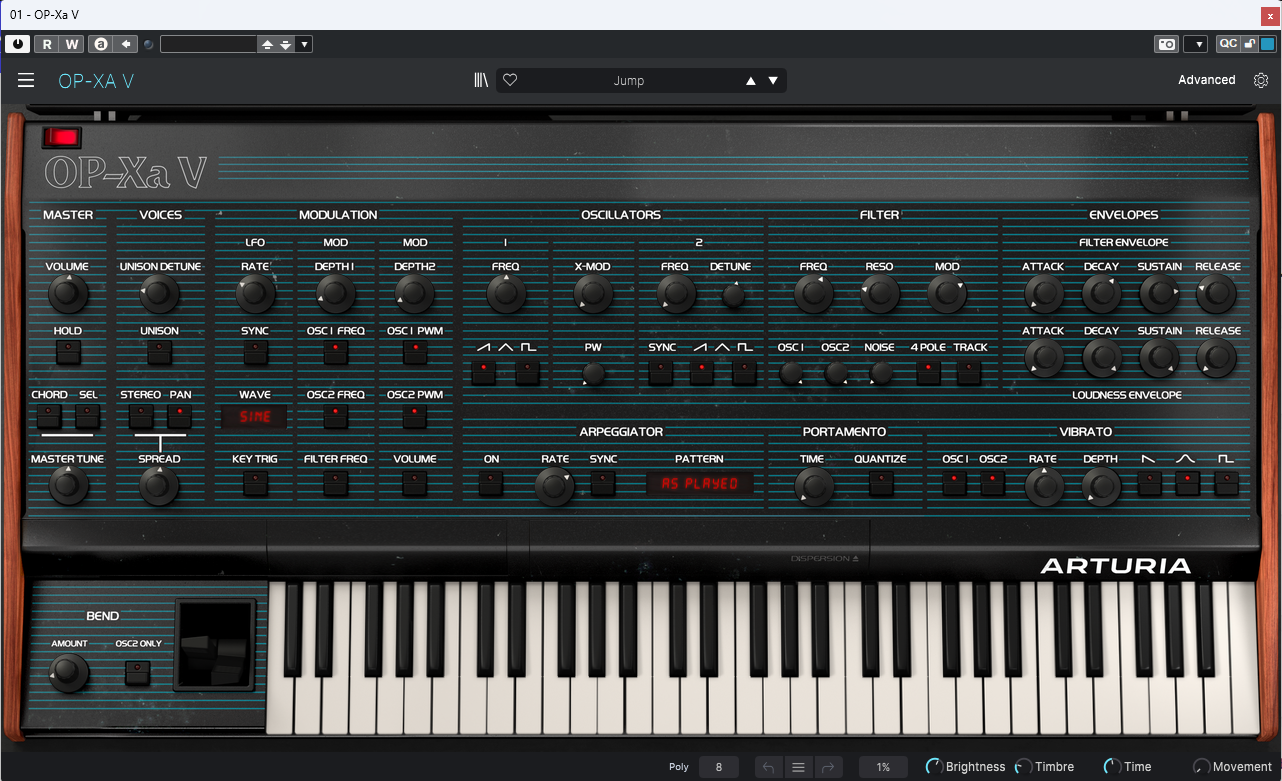Toggle OSC1 FREQ modulation button

pos(335,351)
